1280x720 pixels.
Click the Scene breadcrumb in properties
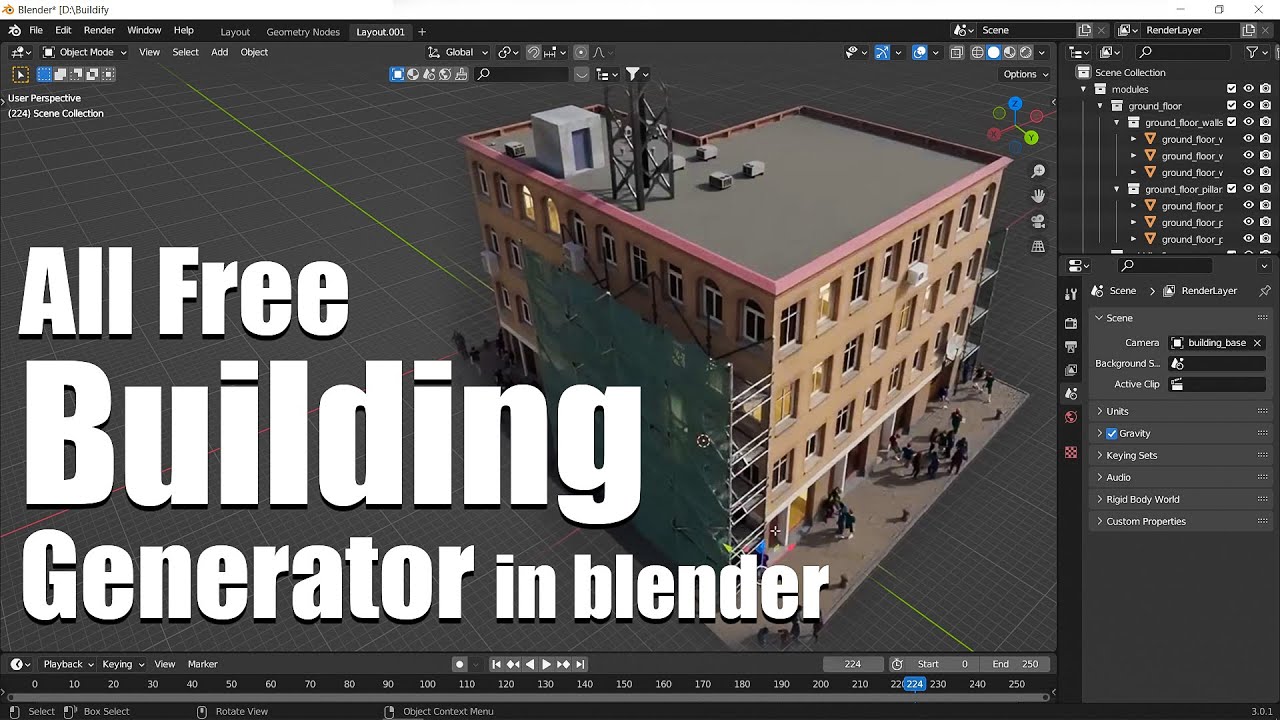(1123, 291)
